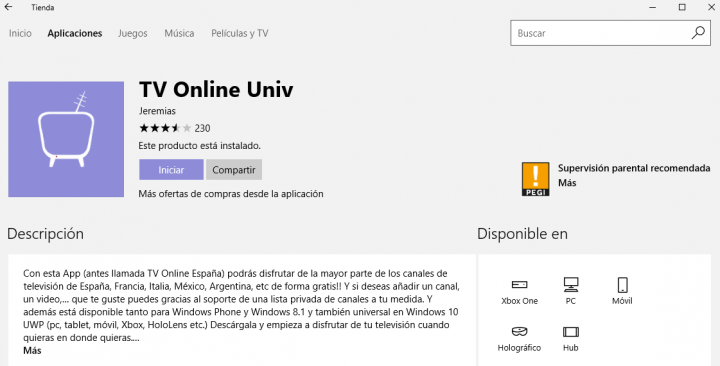Image resolution: width=720 pixels, height=366 pixels.
Task: Open the Música tab
Action: point(179,33)
